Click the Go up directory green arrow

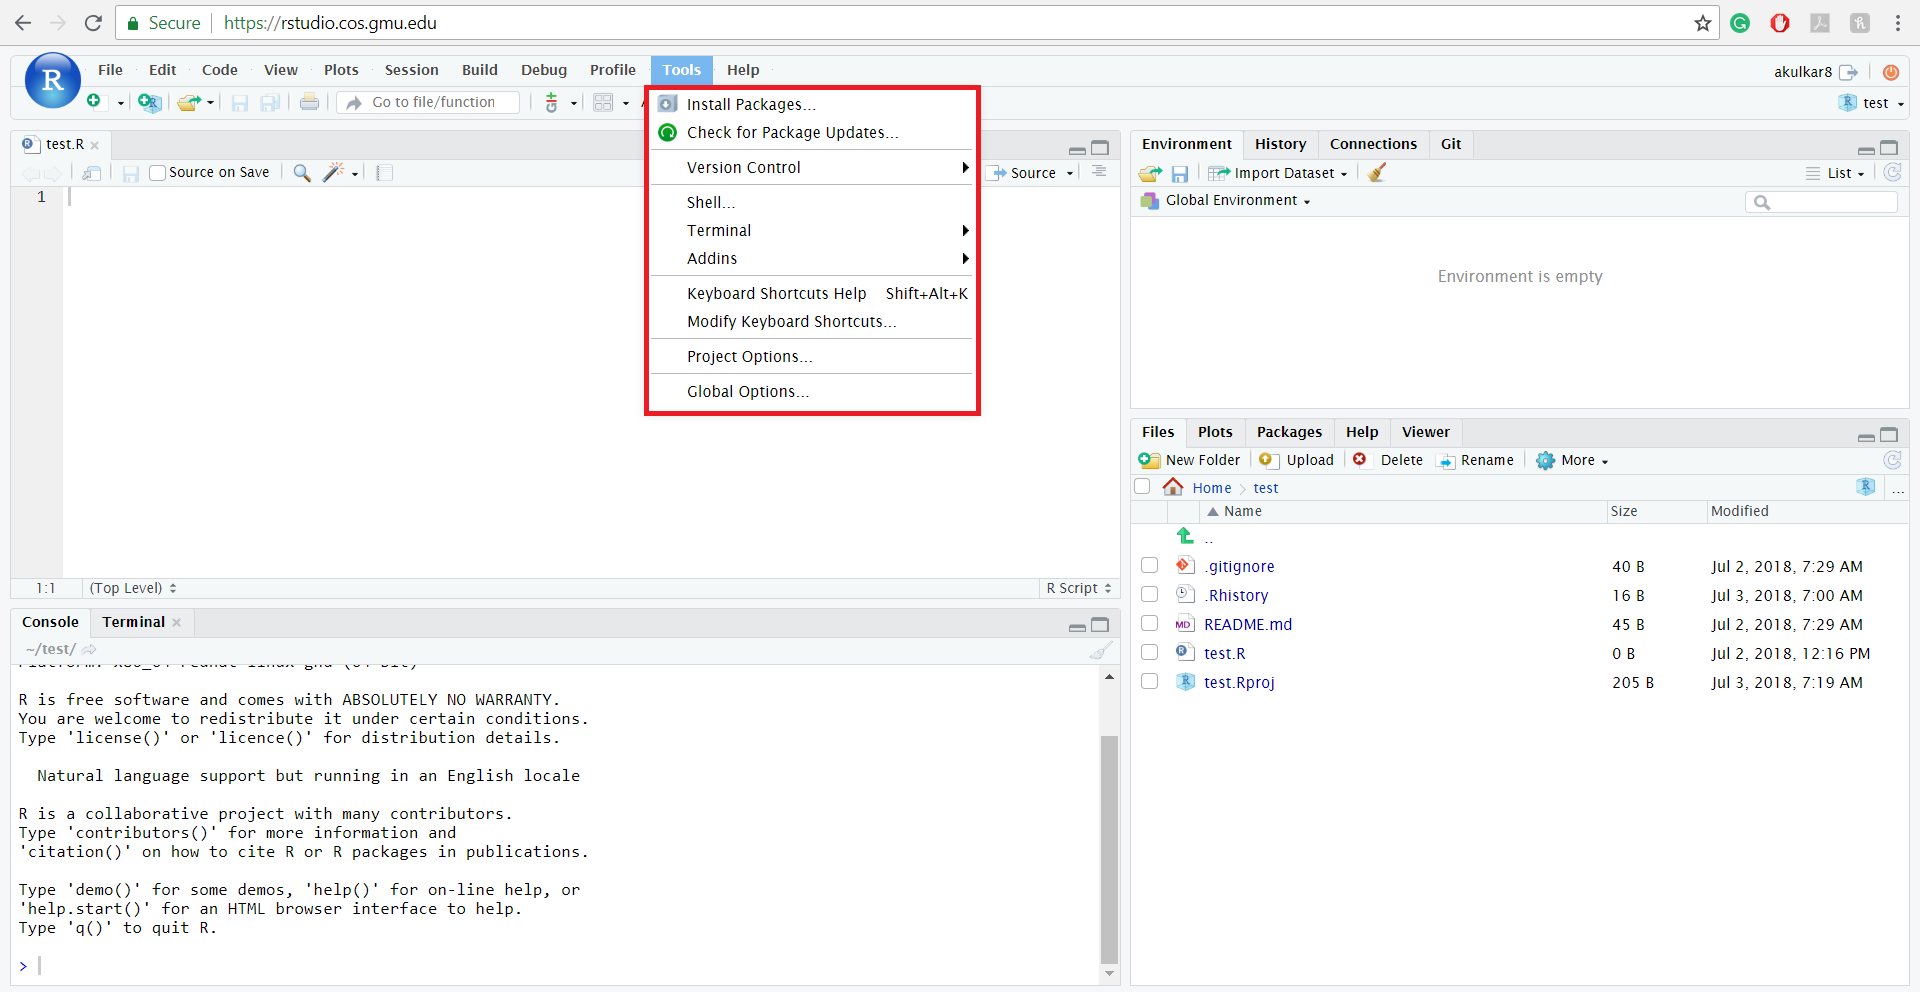[1185, 536]
